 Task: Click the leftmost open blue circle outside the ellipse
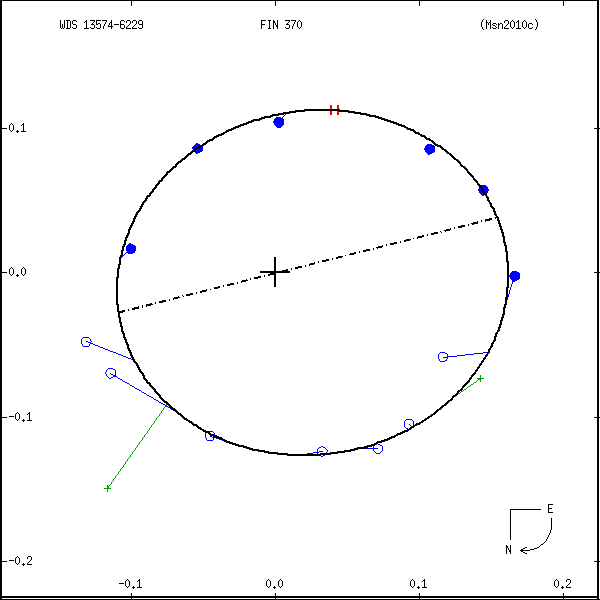tap(86, 342)
